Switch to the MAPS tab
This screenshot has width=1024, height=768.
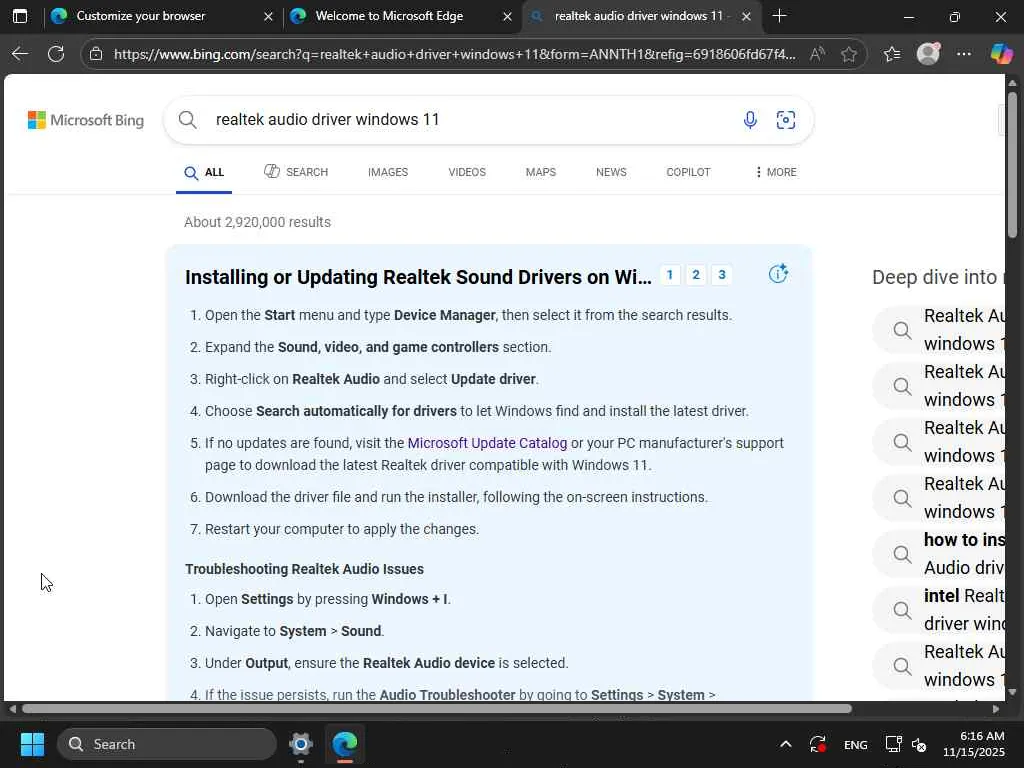[541, 172]
